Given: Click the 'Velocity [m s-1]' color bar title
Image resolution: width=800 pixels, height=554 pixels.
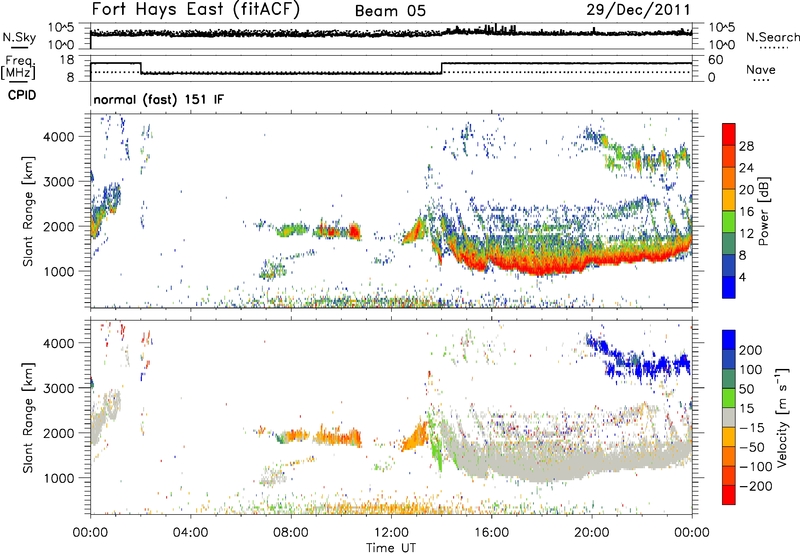Looking at the screenshot, I should pos(782,417).
